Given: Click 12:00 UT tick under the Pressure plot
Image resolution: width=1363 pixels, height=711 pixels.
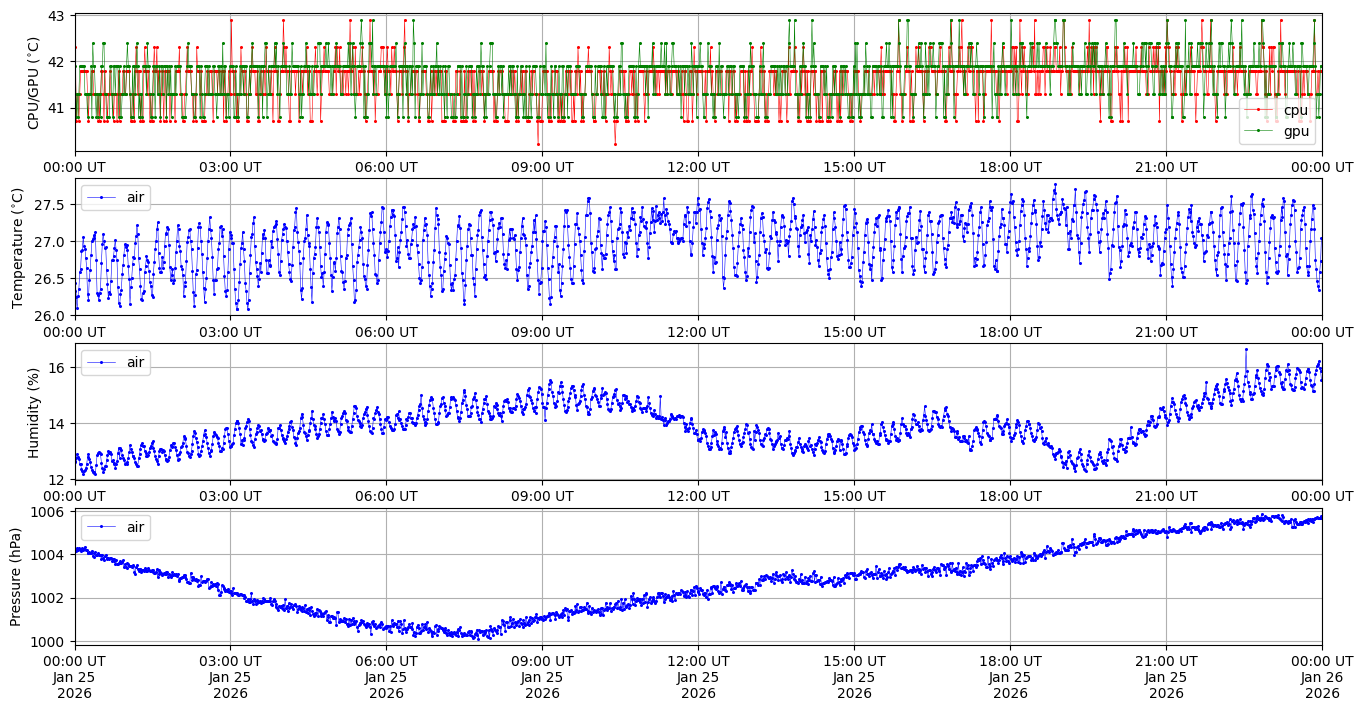Looking at the screenshot, I should 698,661.
